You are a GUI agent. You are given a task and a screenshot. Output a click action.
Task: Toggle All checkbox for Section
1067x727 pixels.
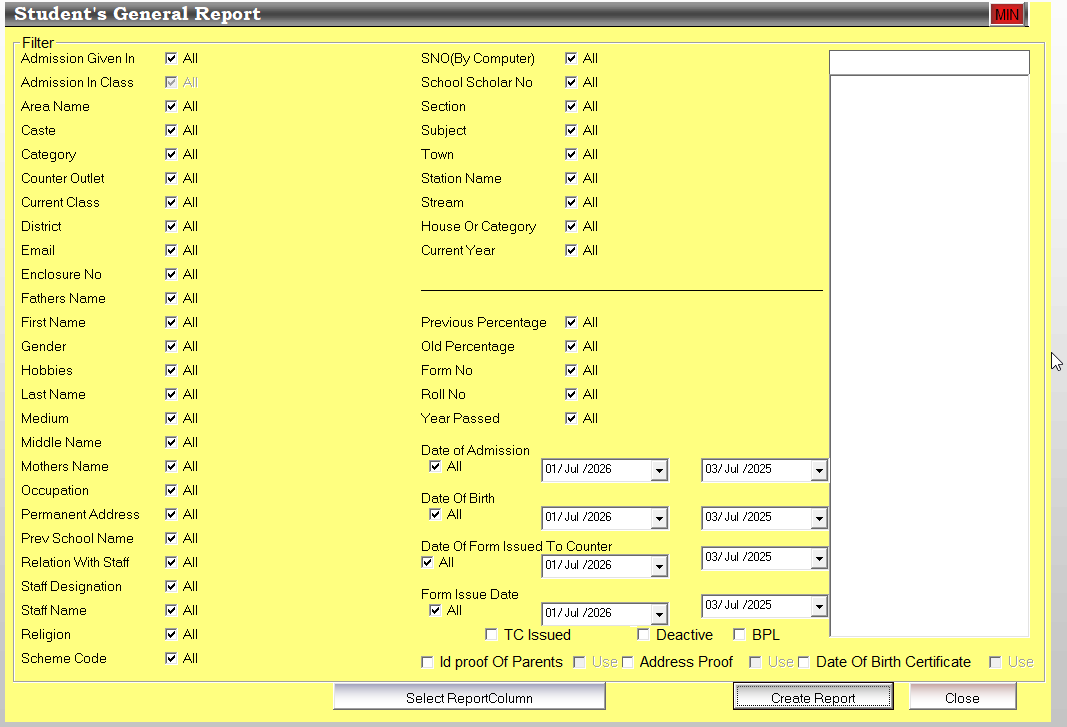coord(571,106)
